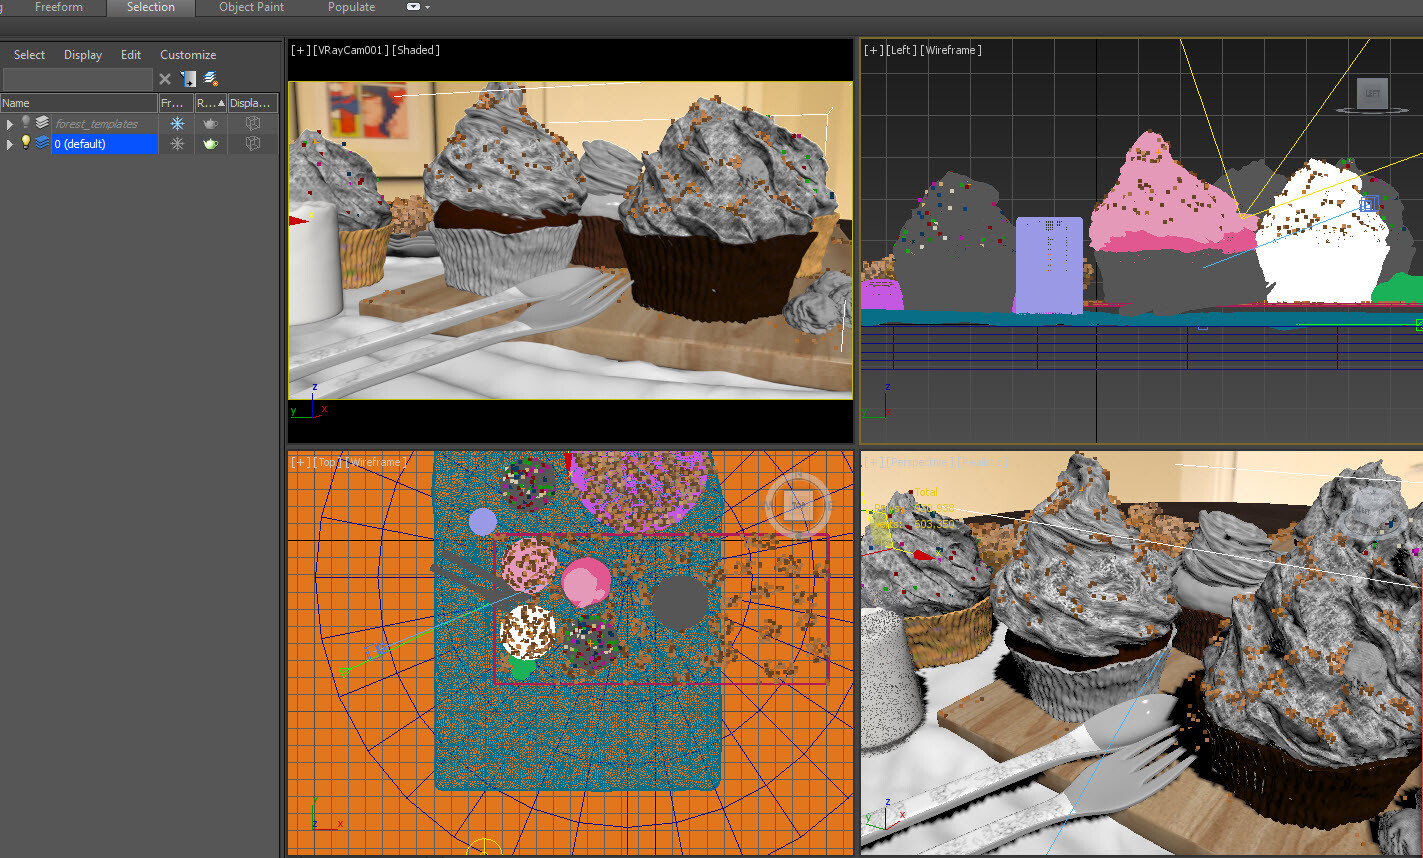
Task: Toggle renderable teapot for 0 (default) layer
Action: 210,143
